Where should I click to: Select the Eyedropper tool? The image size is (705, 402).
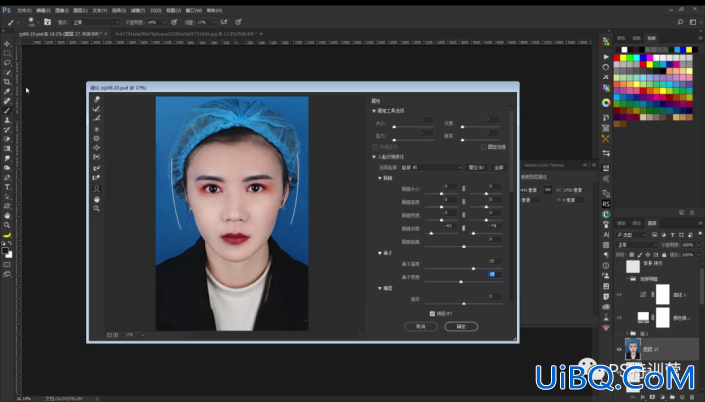click(x=7, y=91)
